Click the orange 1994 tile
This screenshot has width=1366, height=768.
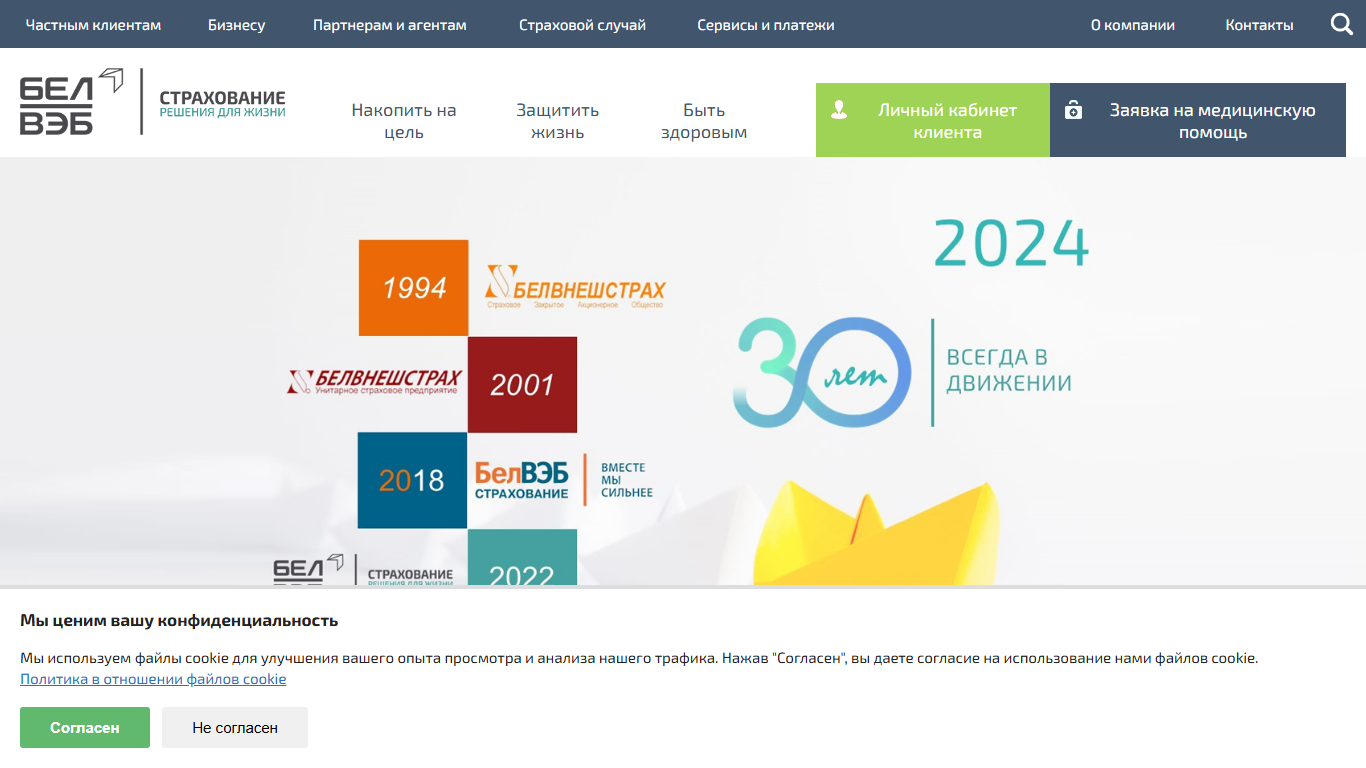click(x=414, y=288)
